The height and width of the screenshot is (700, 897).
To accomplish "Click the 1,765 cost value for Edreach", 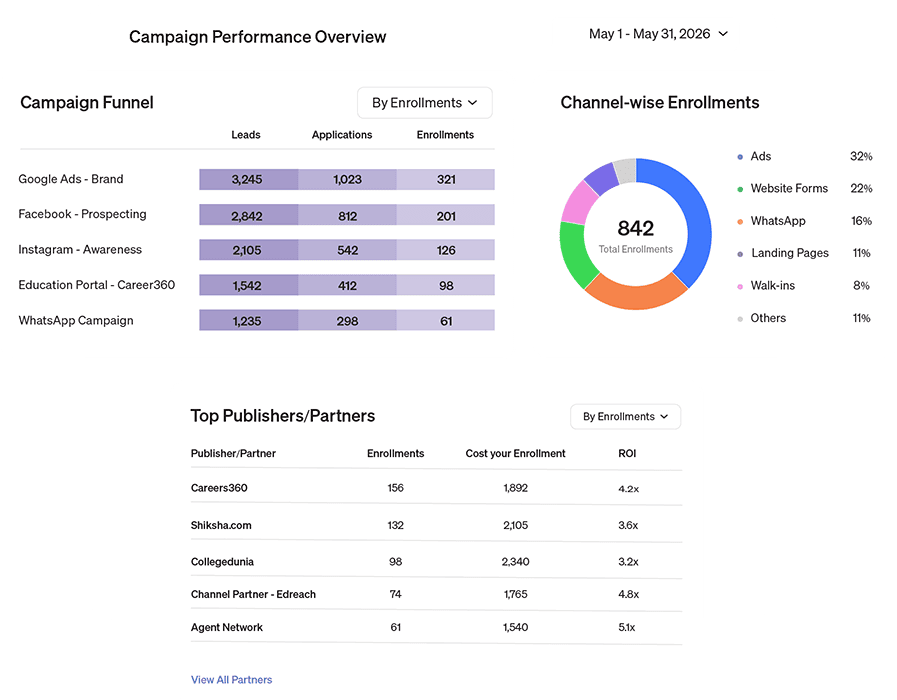I will (515, 594).
